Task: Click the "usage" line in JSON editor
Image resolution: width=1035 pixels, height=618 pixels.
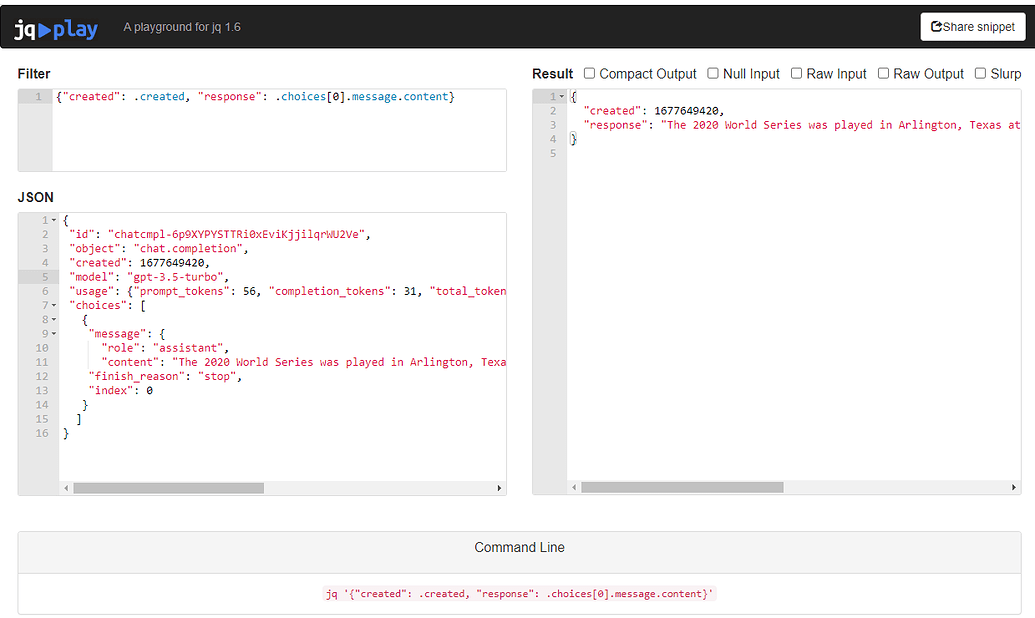Action: coord(287,291)
